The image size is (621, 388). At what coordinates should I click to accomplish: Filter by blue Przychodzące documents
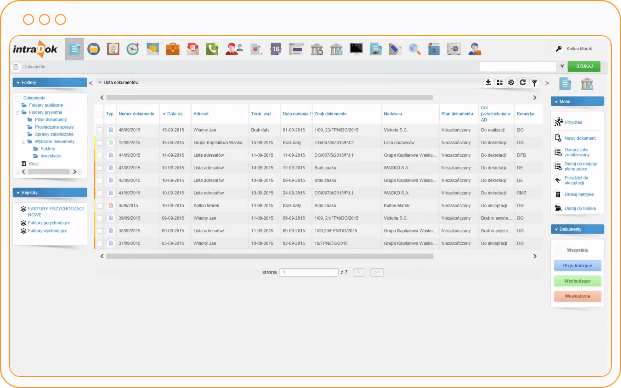point(577,266)
